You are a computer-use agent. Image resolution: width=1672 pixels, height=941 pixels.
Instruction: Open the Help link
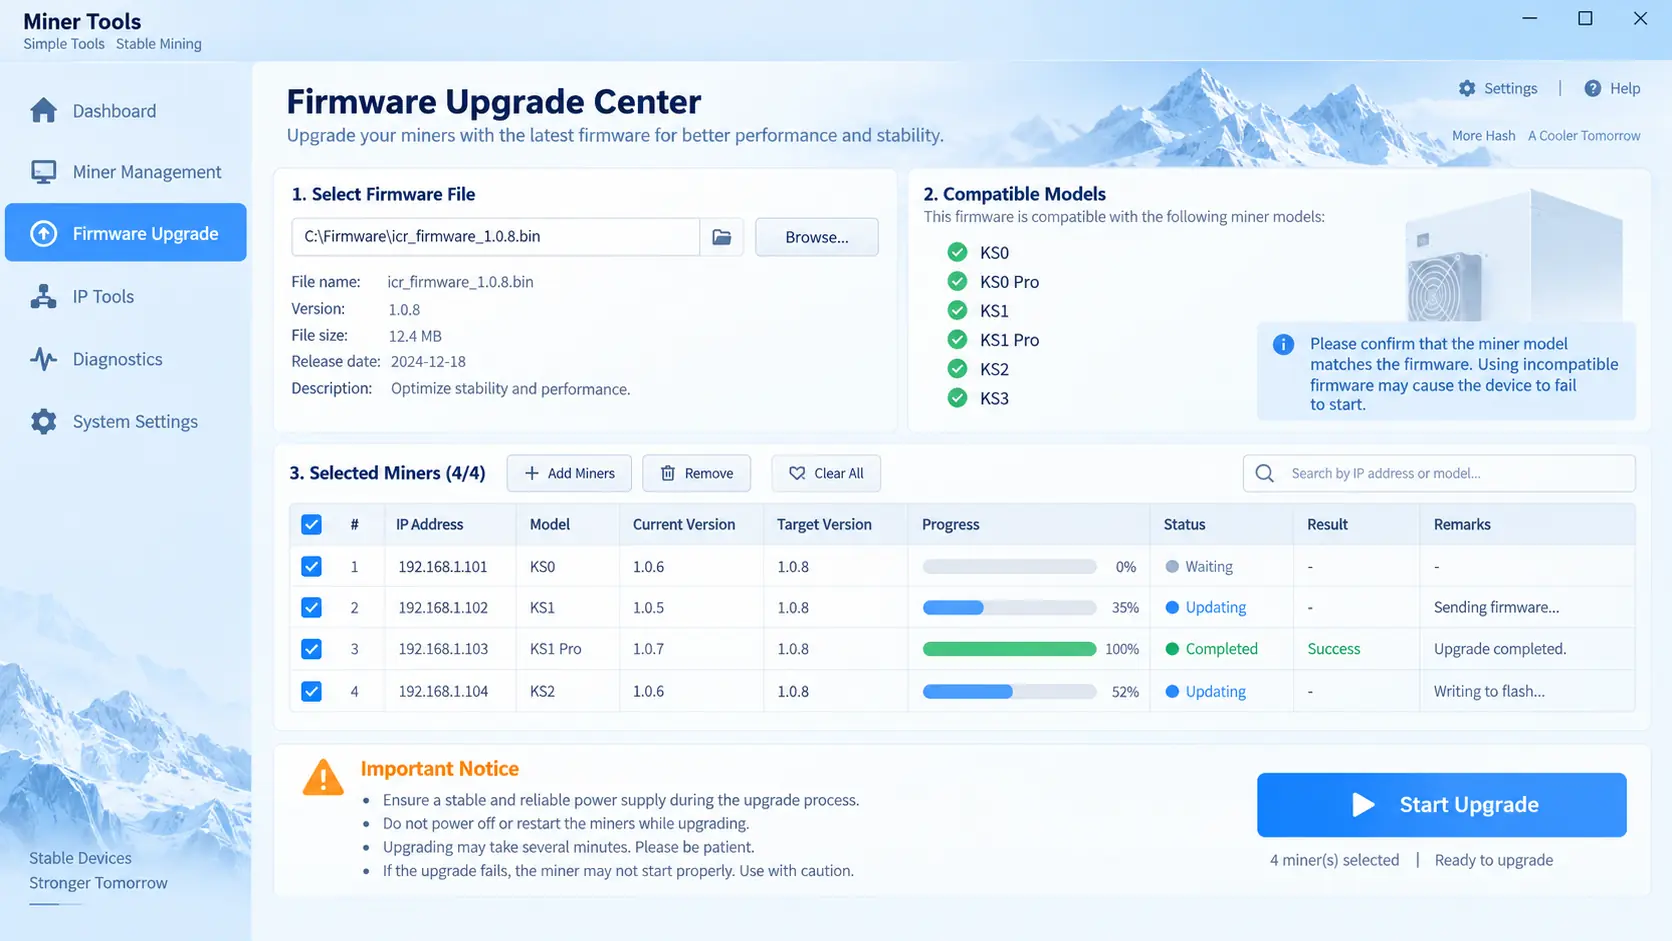[1612, 88]
